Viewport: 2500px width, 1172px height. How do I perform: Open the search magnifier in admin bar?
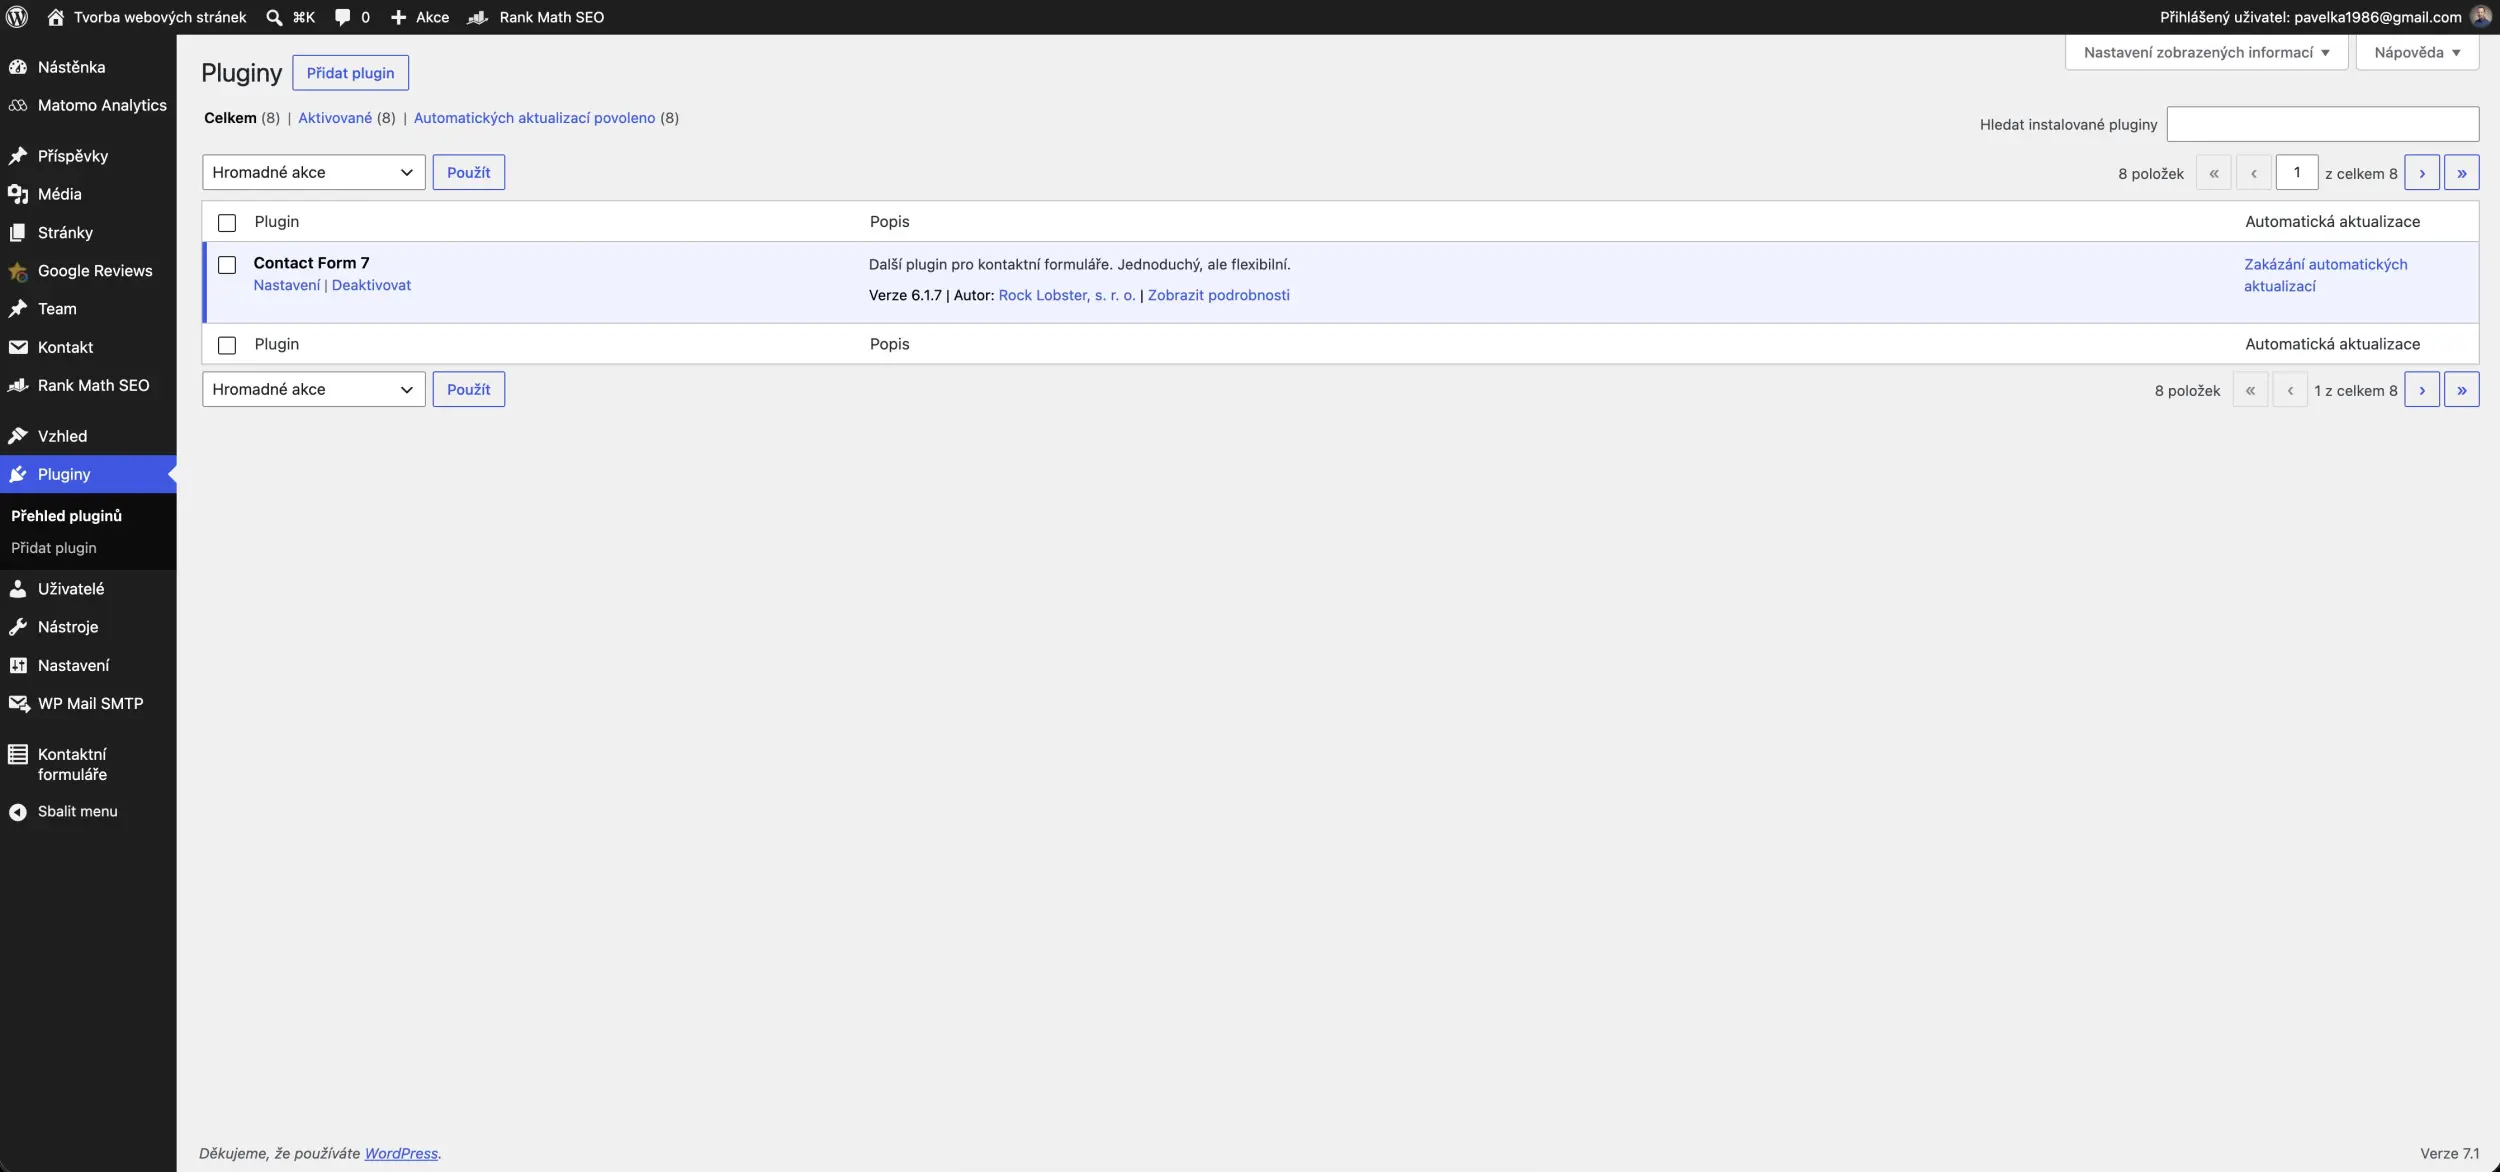[274, 17]
